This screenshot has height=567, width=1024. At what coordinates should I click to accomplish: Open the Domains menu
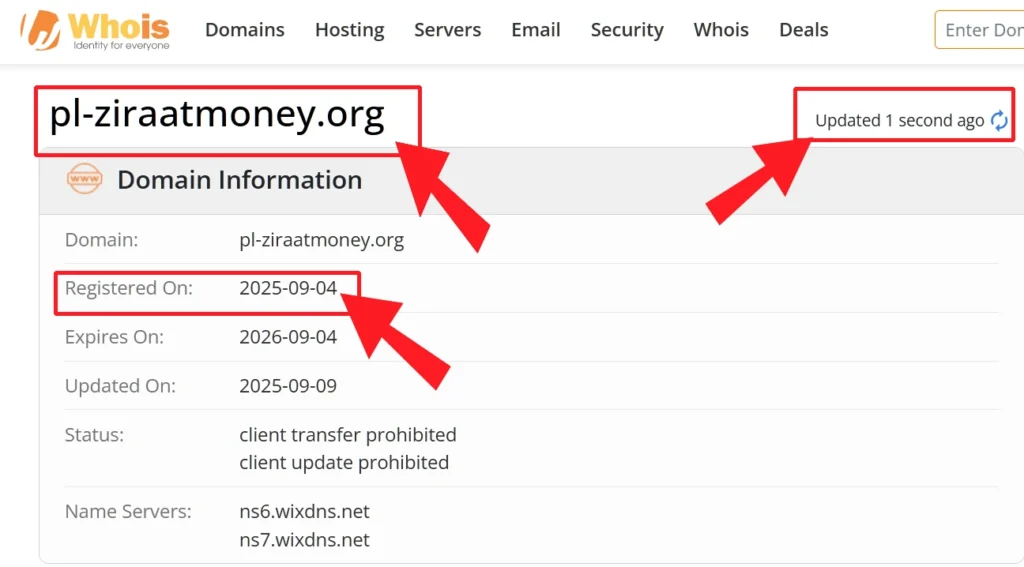point(244,30)
